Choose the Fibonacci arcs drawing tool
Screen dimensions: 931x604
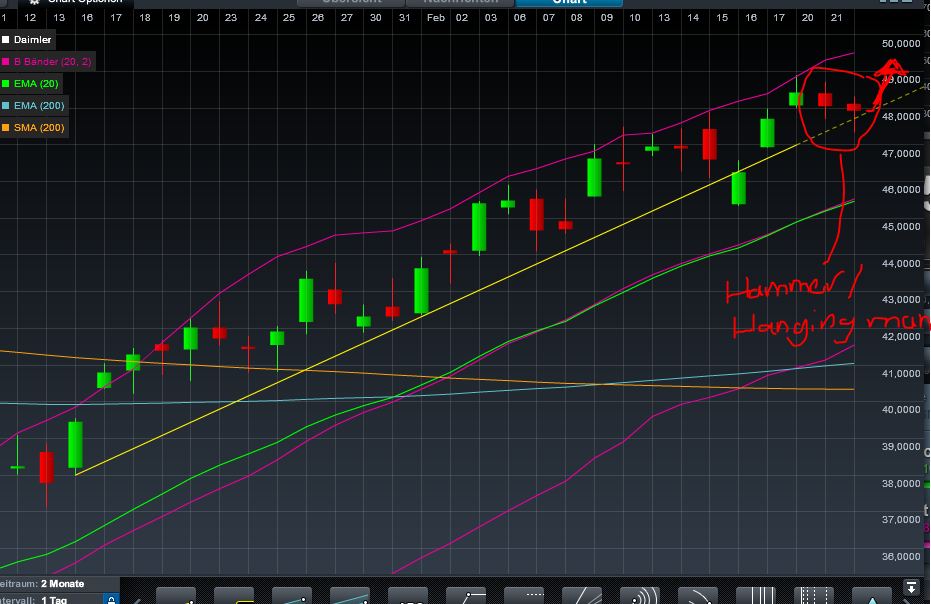[640, 597]
